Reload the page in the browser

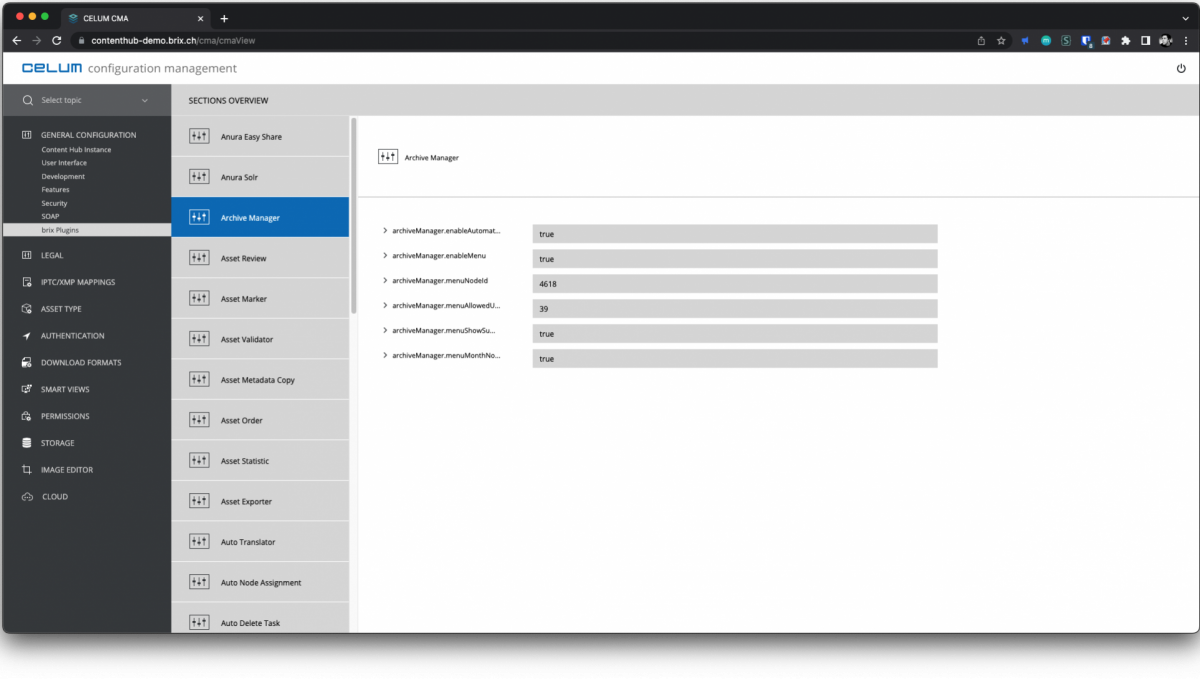(56, 41)
